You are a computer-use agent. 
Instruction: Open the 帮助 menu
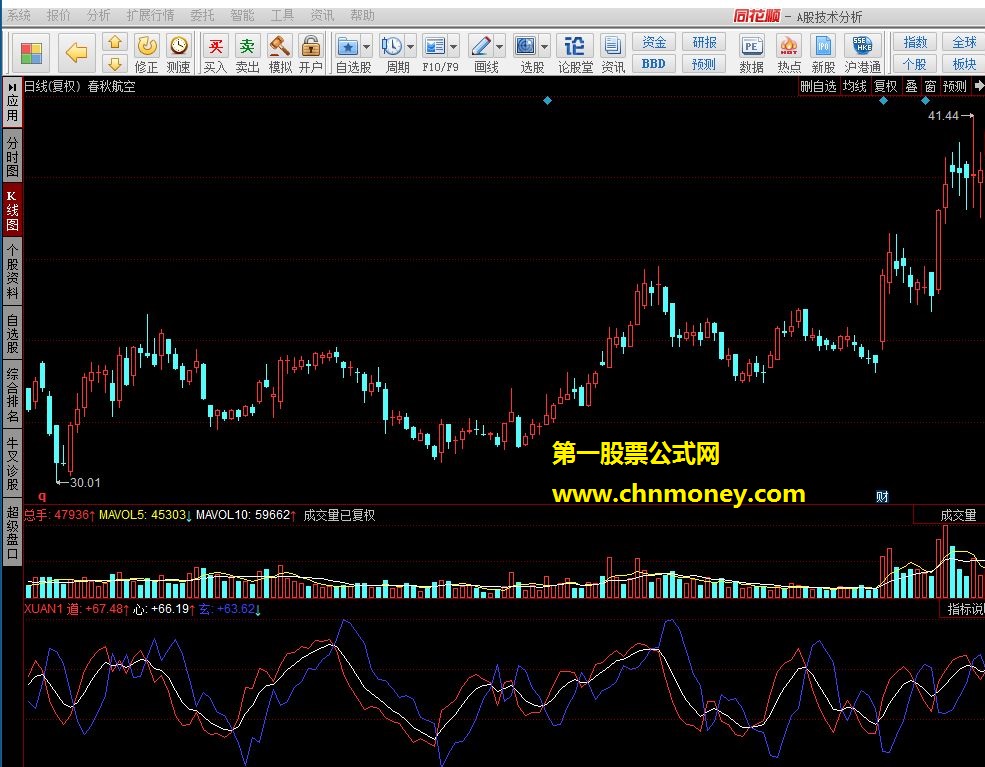click(362, 14)
